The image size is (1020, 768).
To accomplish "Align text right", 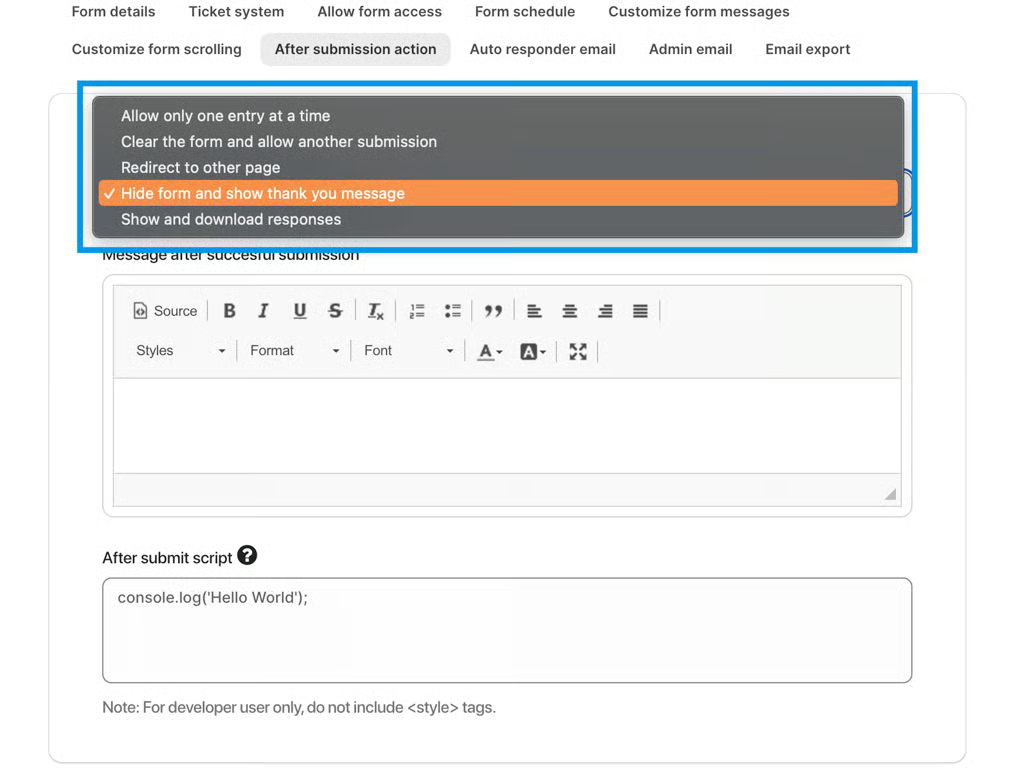I will click(605, 311).
